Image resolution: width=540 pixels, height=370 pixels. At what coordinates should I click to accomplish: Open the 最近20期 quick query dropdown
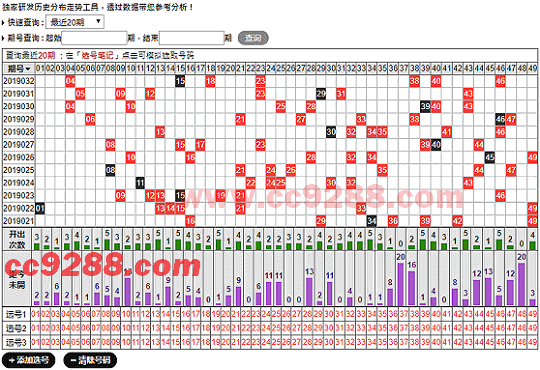(75, 22)
